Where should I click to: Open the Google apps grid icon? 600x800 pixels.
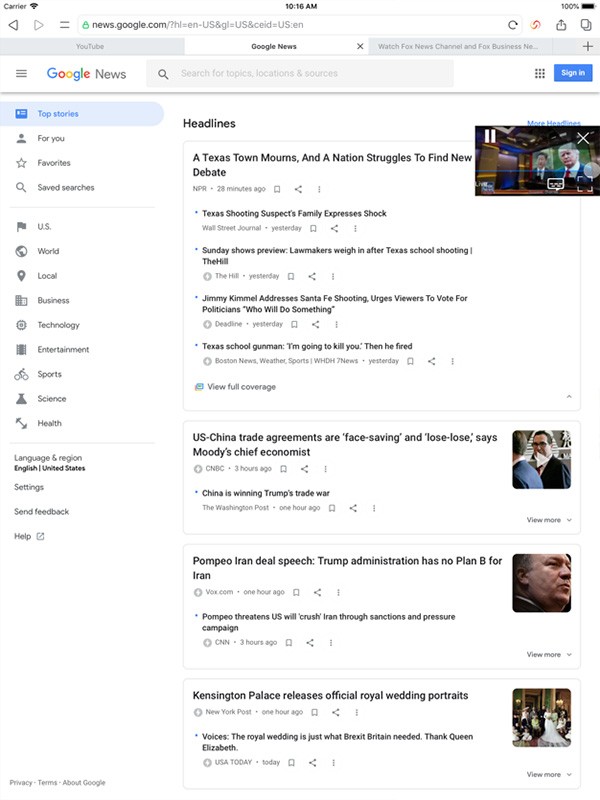point(540,73)
